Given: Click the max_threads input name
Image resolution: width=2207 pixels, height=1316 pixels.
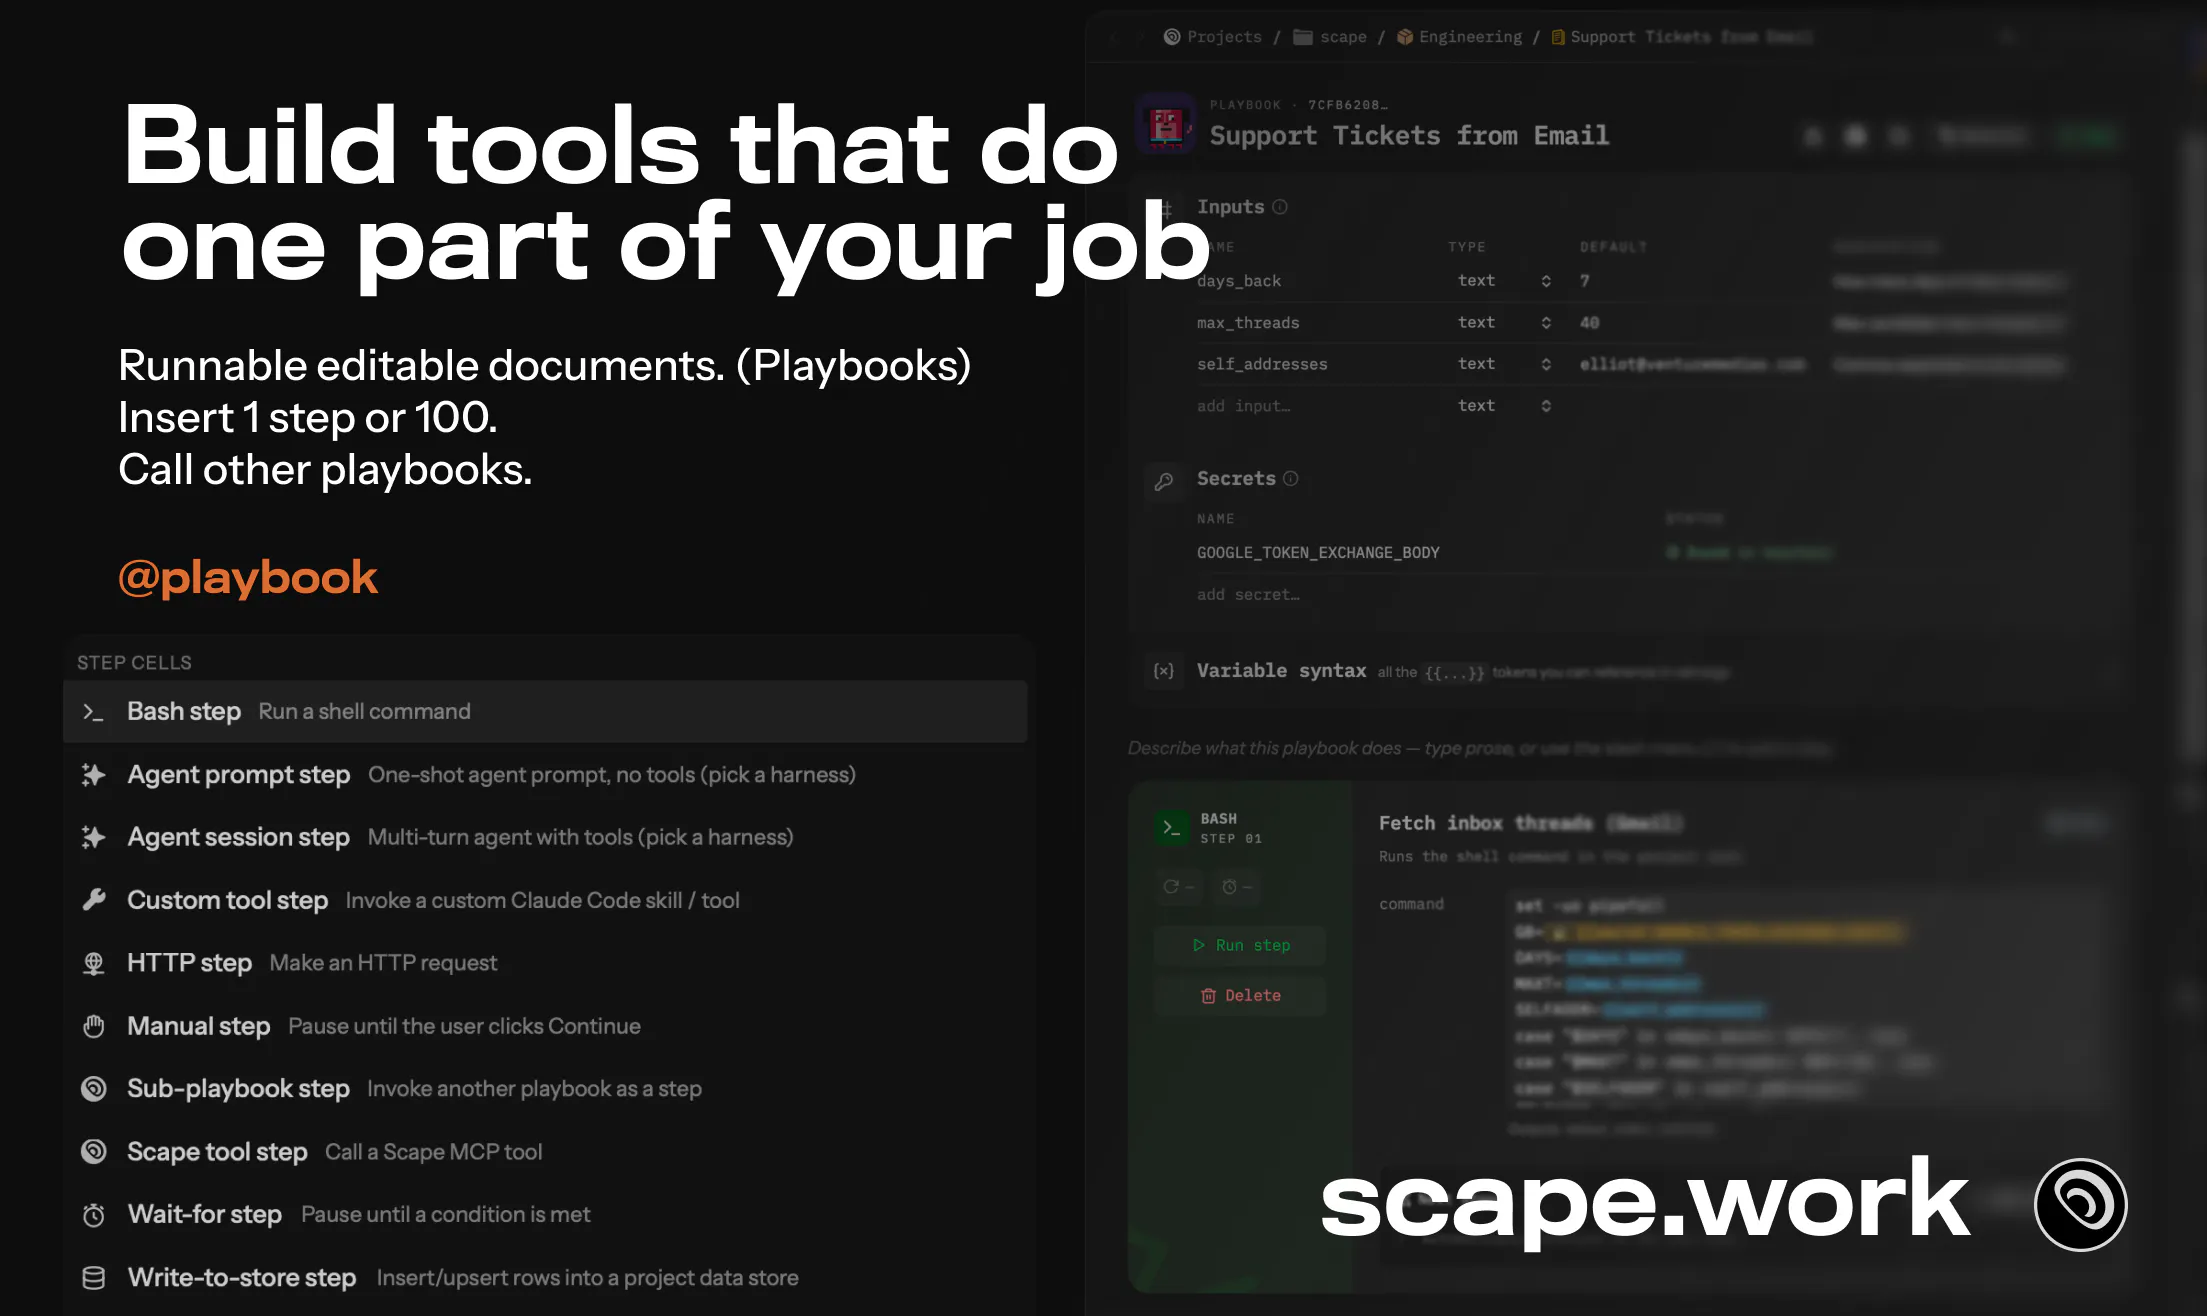Looking at the screenshot, I should [1248, 323].
